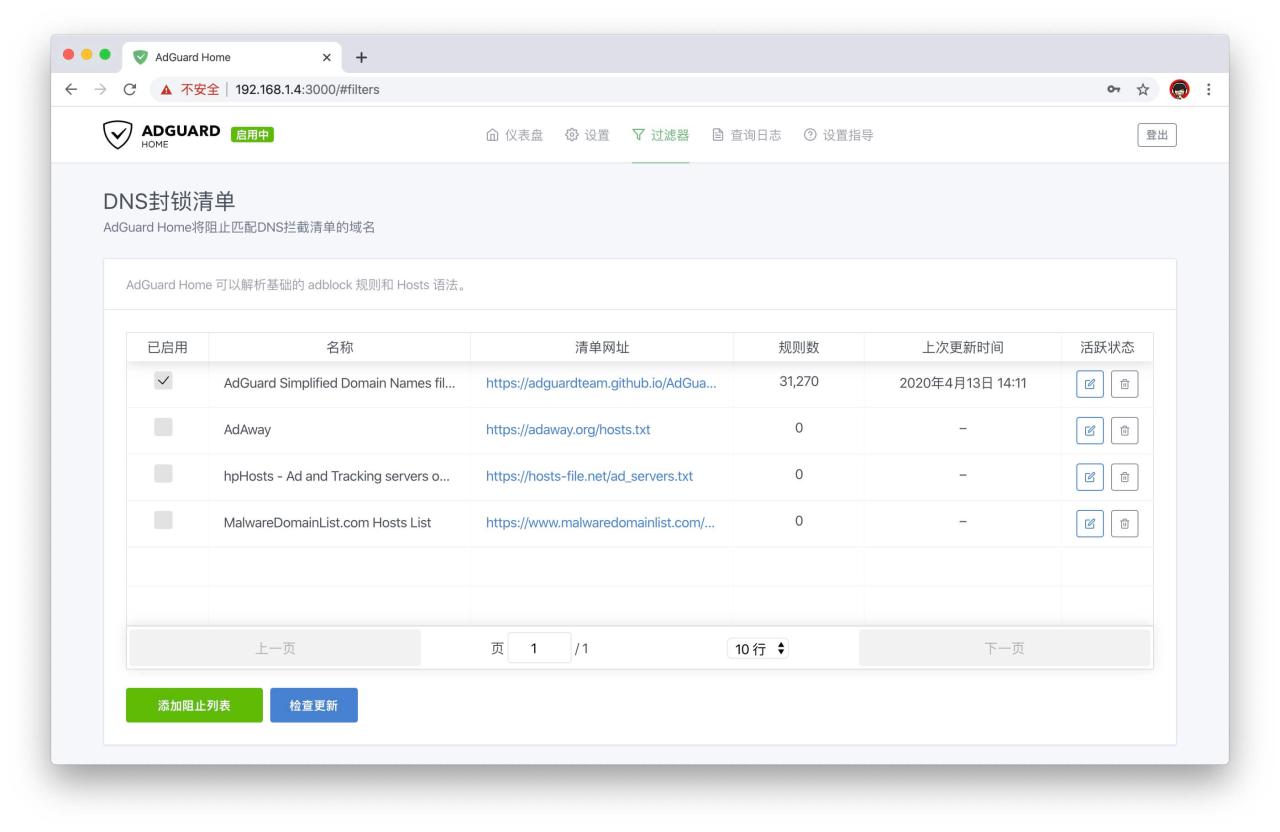Open the Chrome three-dot menu
Image resolution: width=1280 pixels, height=832 pixels.
1209,89
